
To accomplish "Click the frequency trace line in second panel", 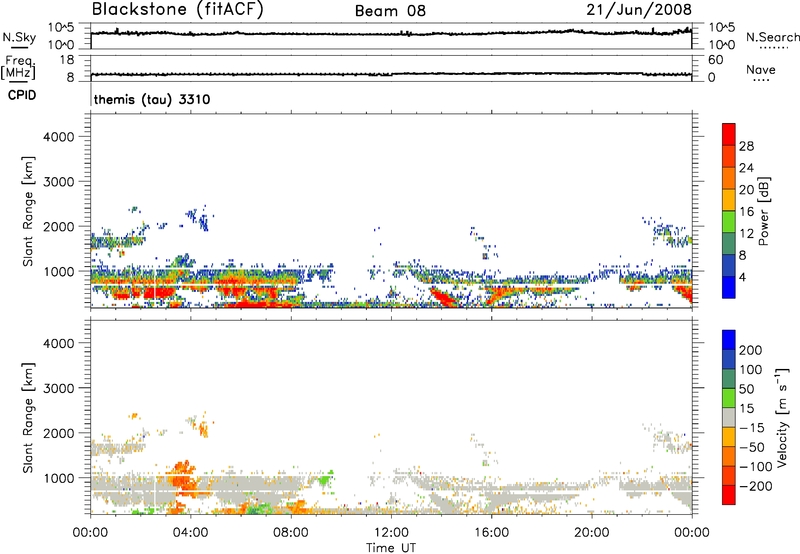I will click(391, 74).
